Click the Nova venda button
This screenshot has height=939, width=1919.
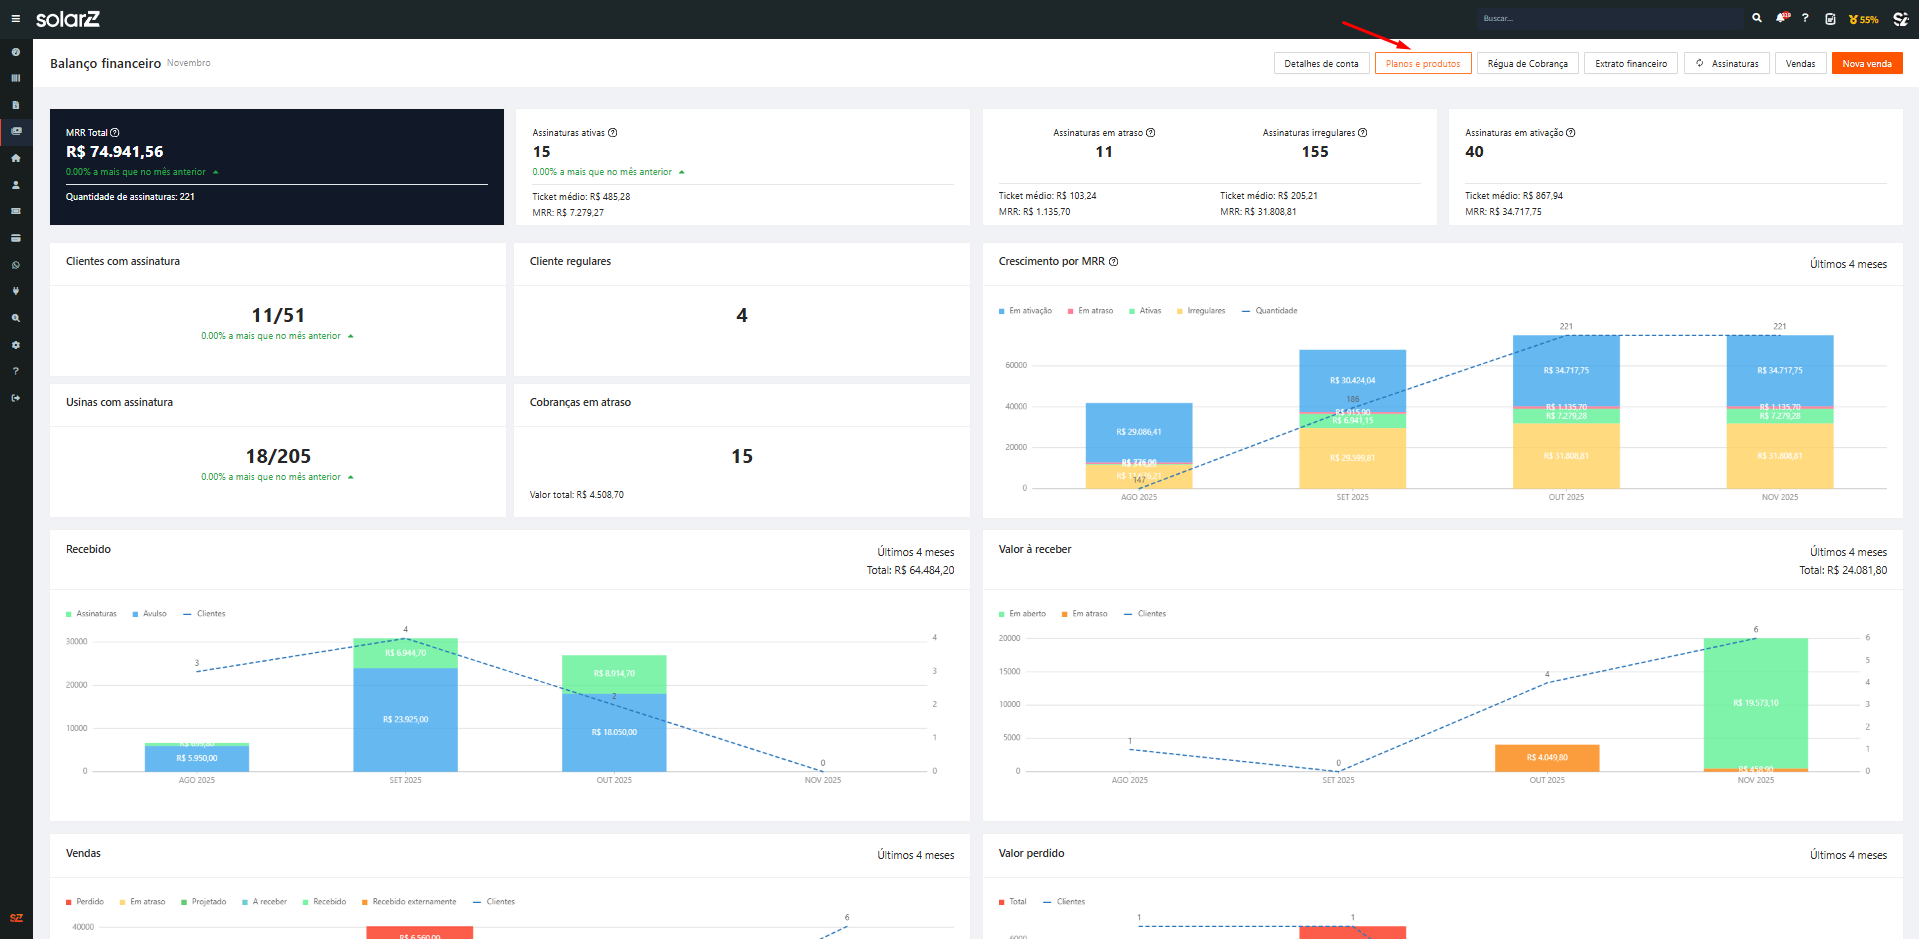coord(1866,64)
